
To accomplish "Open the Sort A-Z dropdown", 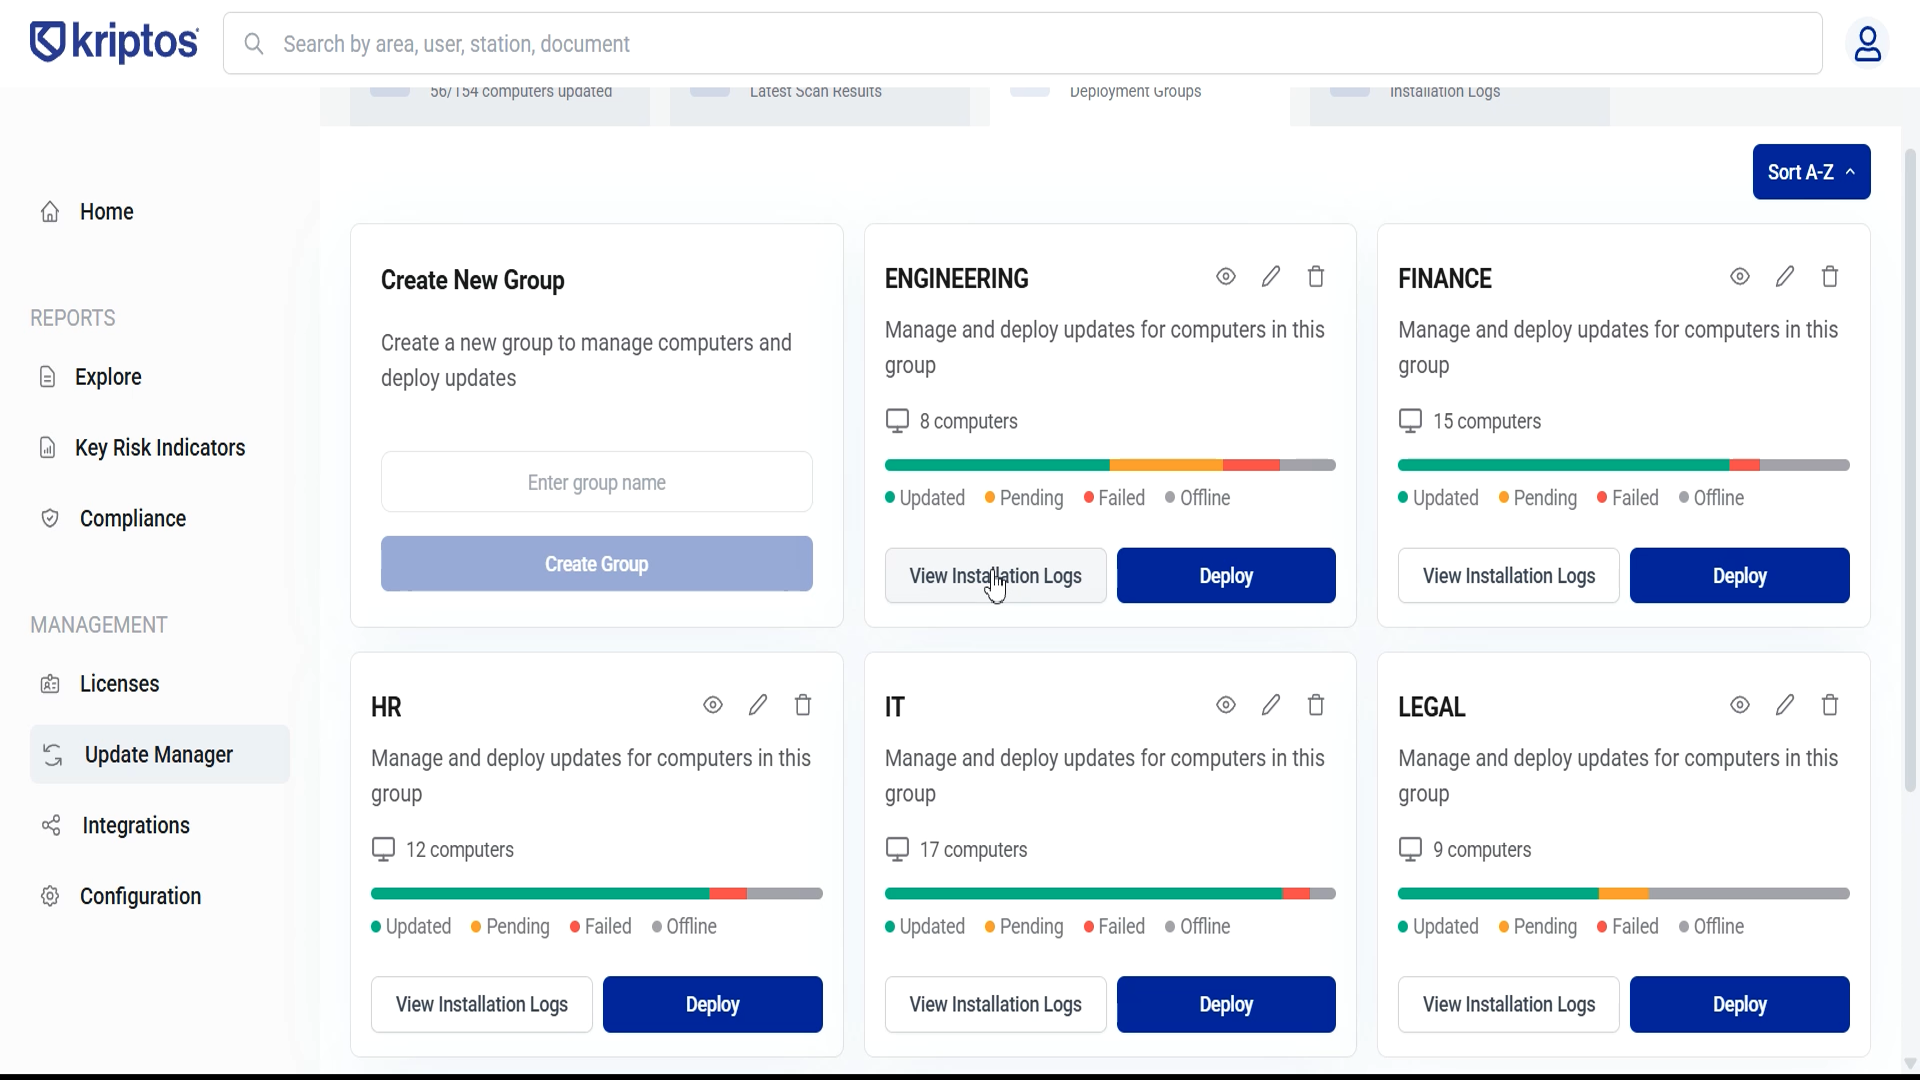I will 1811,172.
